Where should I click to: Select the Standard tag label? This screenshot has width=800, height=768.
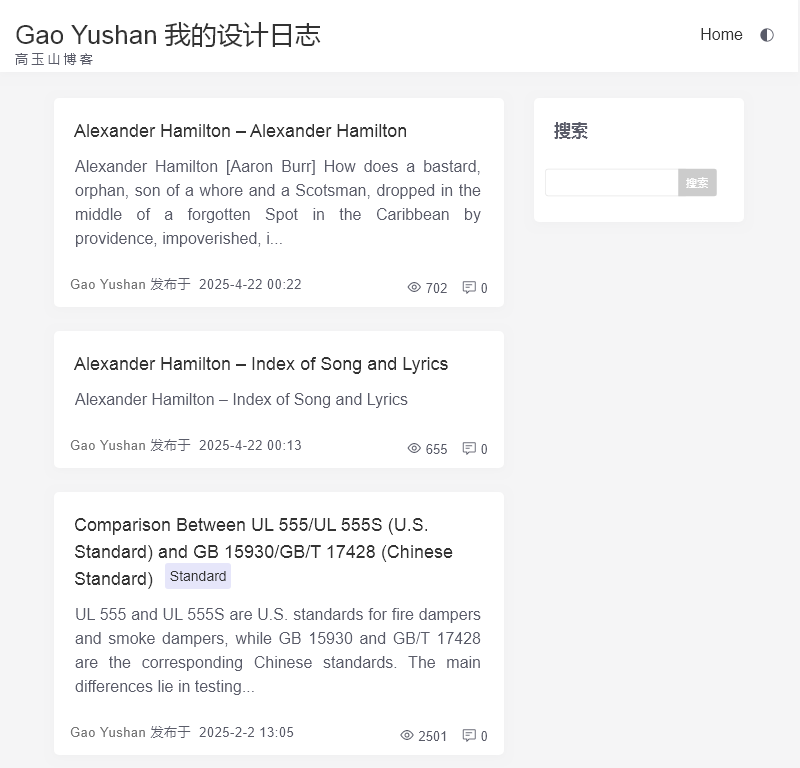point(197,576)
